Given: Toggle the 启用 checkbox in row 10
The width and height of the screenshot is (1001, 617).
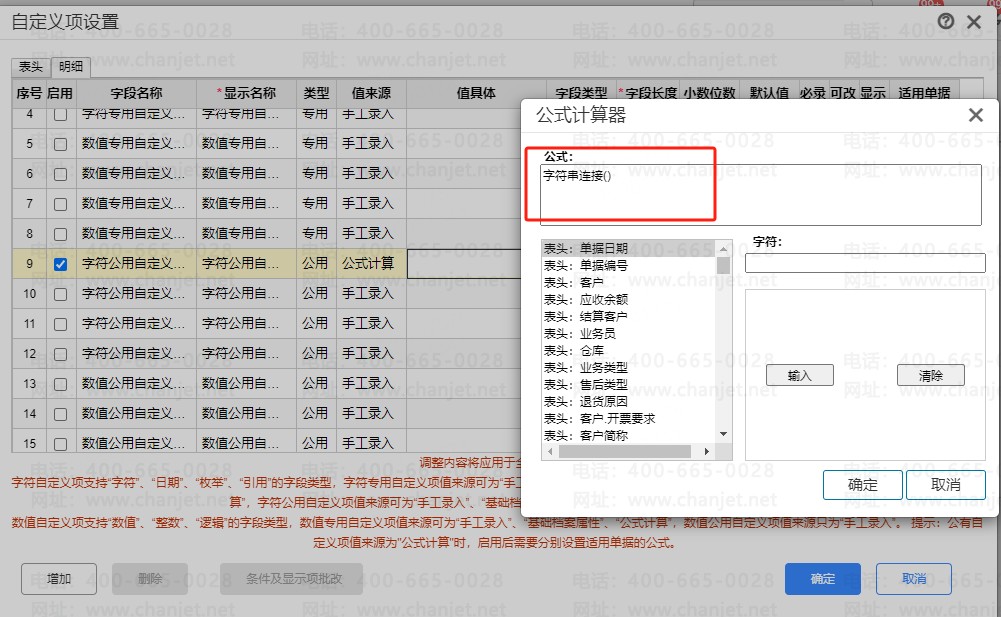Looking at the screenshot, I should tap(61, 294).
